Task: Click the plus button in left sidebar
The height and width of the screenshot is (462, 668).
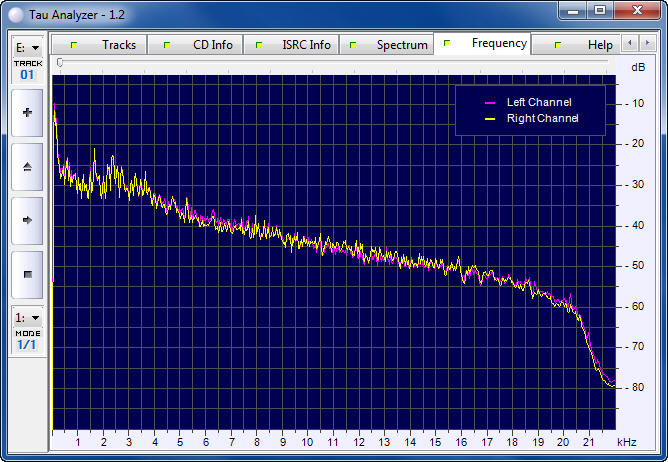Action: tap(27, 113)
